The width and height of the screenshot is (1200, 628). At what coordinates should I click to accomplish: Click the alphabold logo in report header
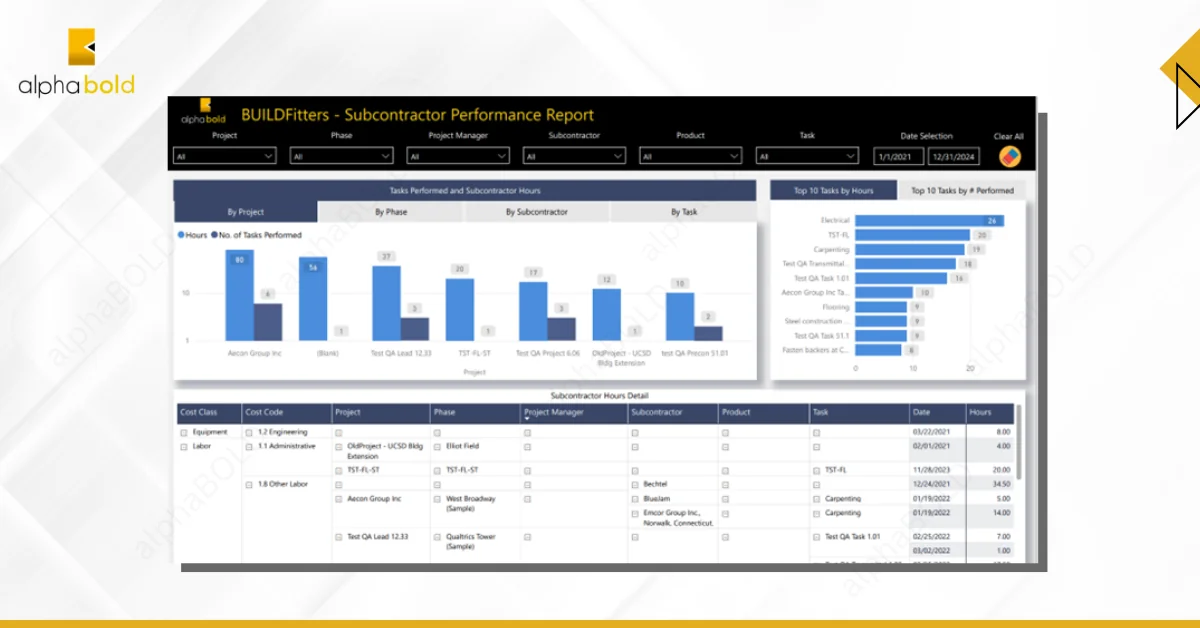coord(204,112)
